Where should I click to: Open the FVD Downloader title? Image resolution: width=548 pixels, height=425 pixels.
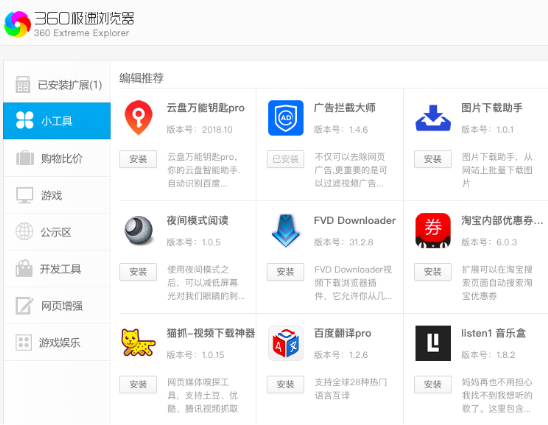(x=355, y=220)
